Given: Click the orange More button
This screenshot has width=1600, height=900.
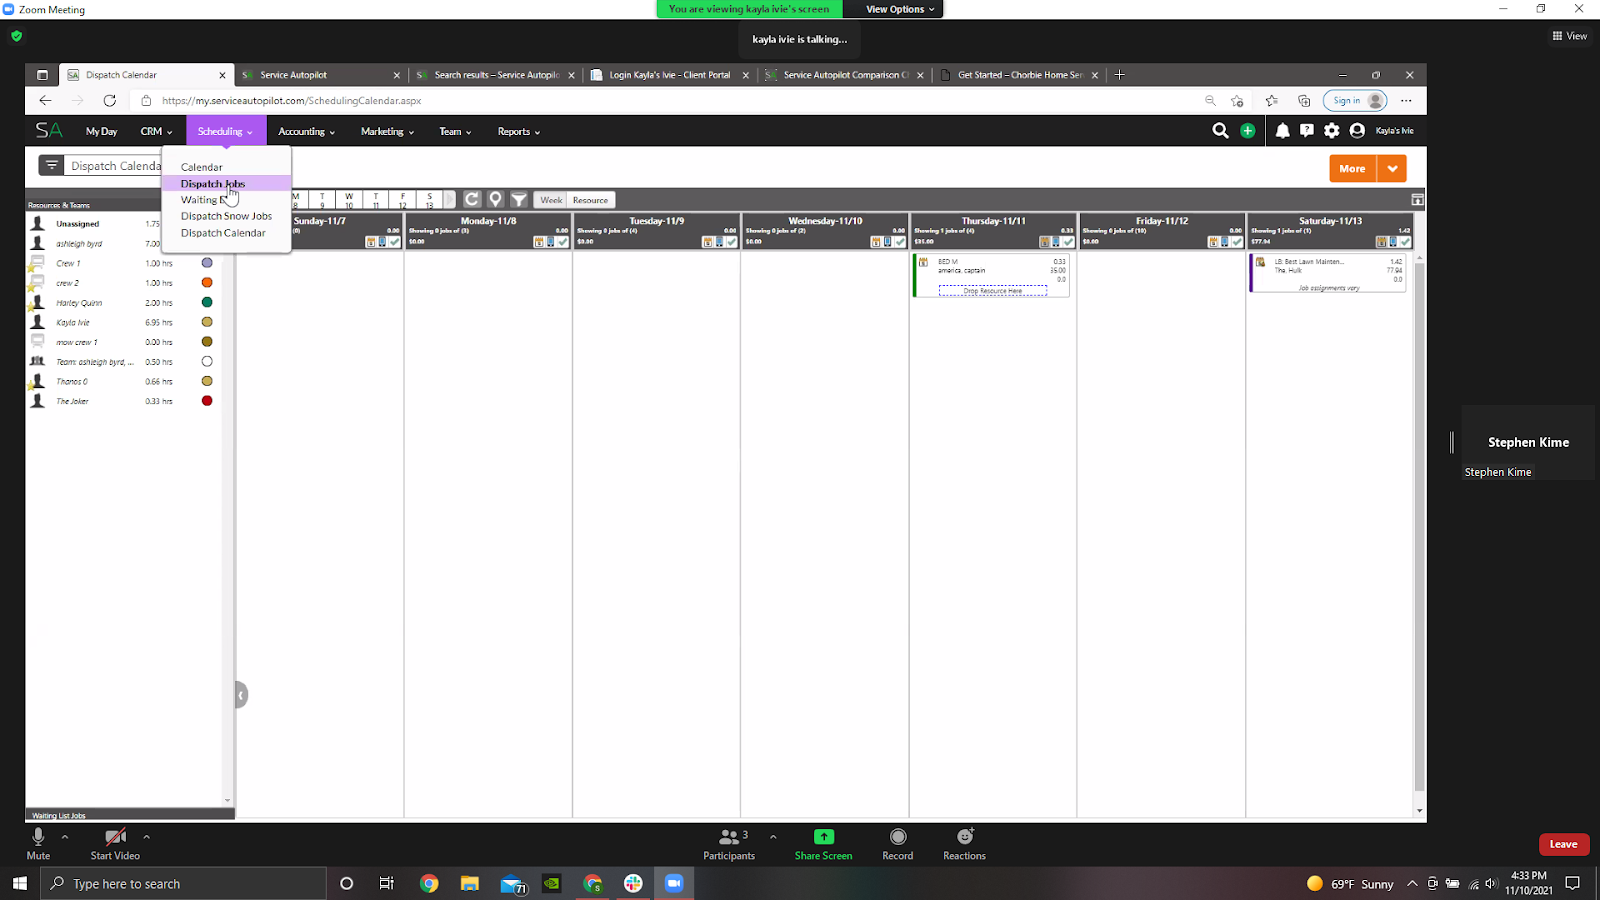Looking at the screenshot, I should coord(1353,169).
